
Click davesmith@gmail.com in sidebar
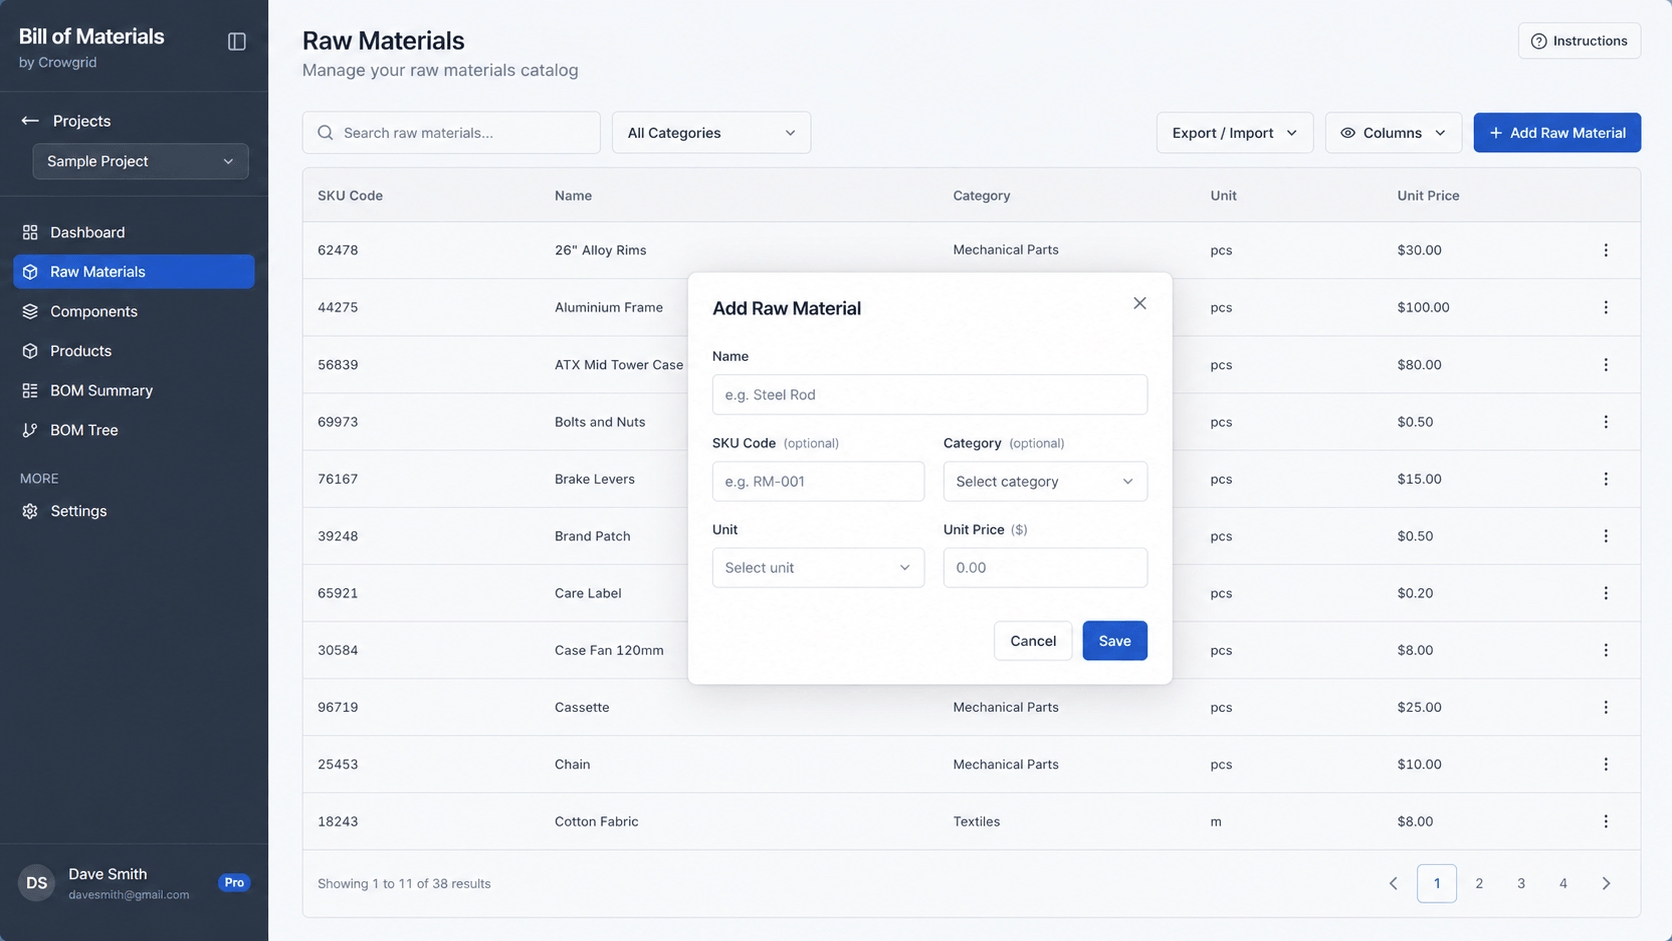click(129, 895)
